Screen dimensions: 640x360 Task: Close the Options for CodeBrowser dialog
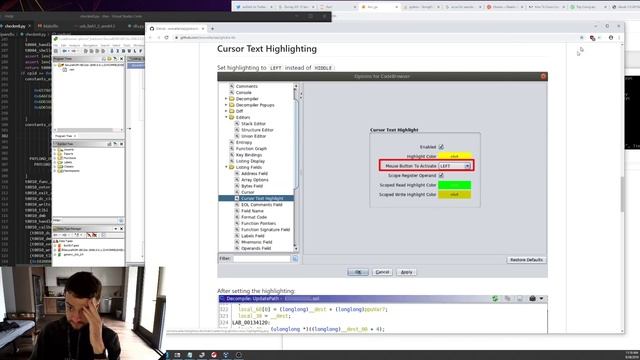(x=543, y=76)
